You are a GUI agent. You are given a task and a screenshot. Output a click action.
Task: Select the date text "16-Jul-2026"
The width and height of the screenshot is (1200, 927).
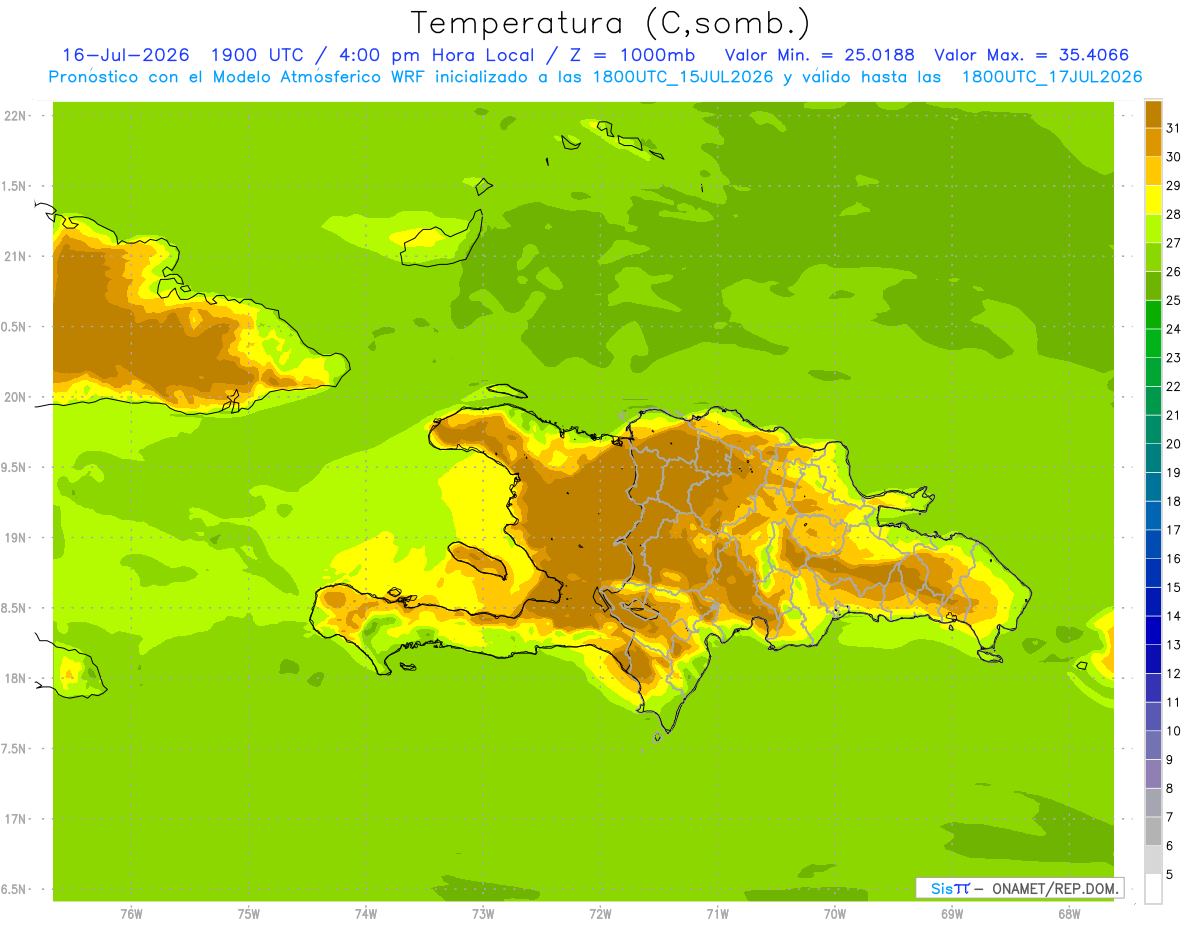tap(126, 55)
